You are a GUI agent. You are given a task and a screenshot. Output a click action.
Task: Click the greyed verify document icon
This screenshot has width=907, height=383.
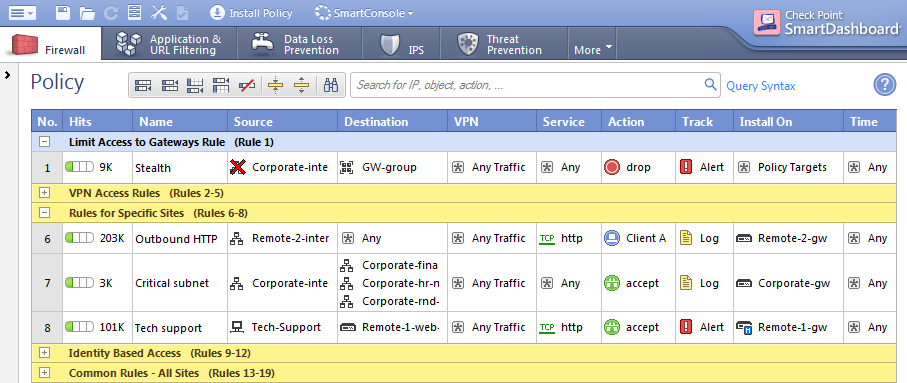click(182, 13)
